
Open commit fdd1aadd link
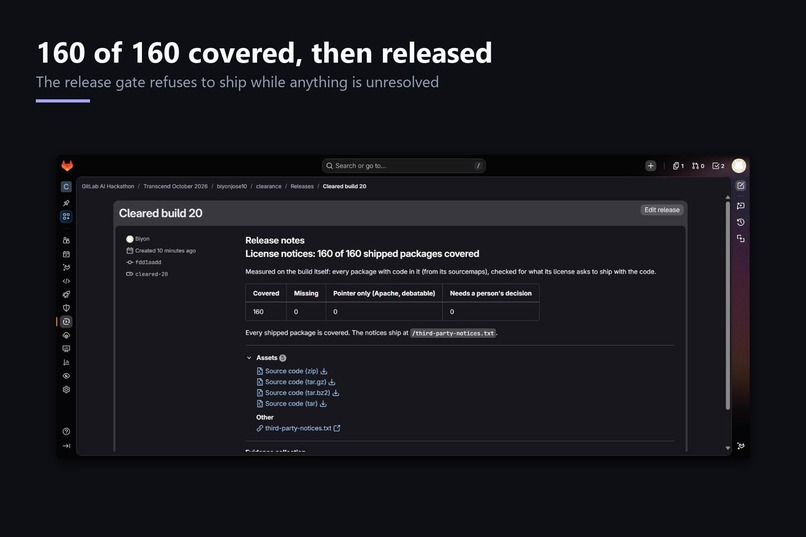[148, 262]
